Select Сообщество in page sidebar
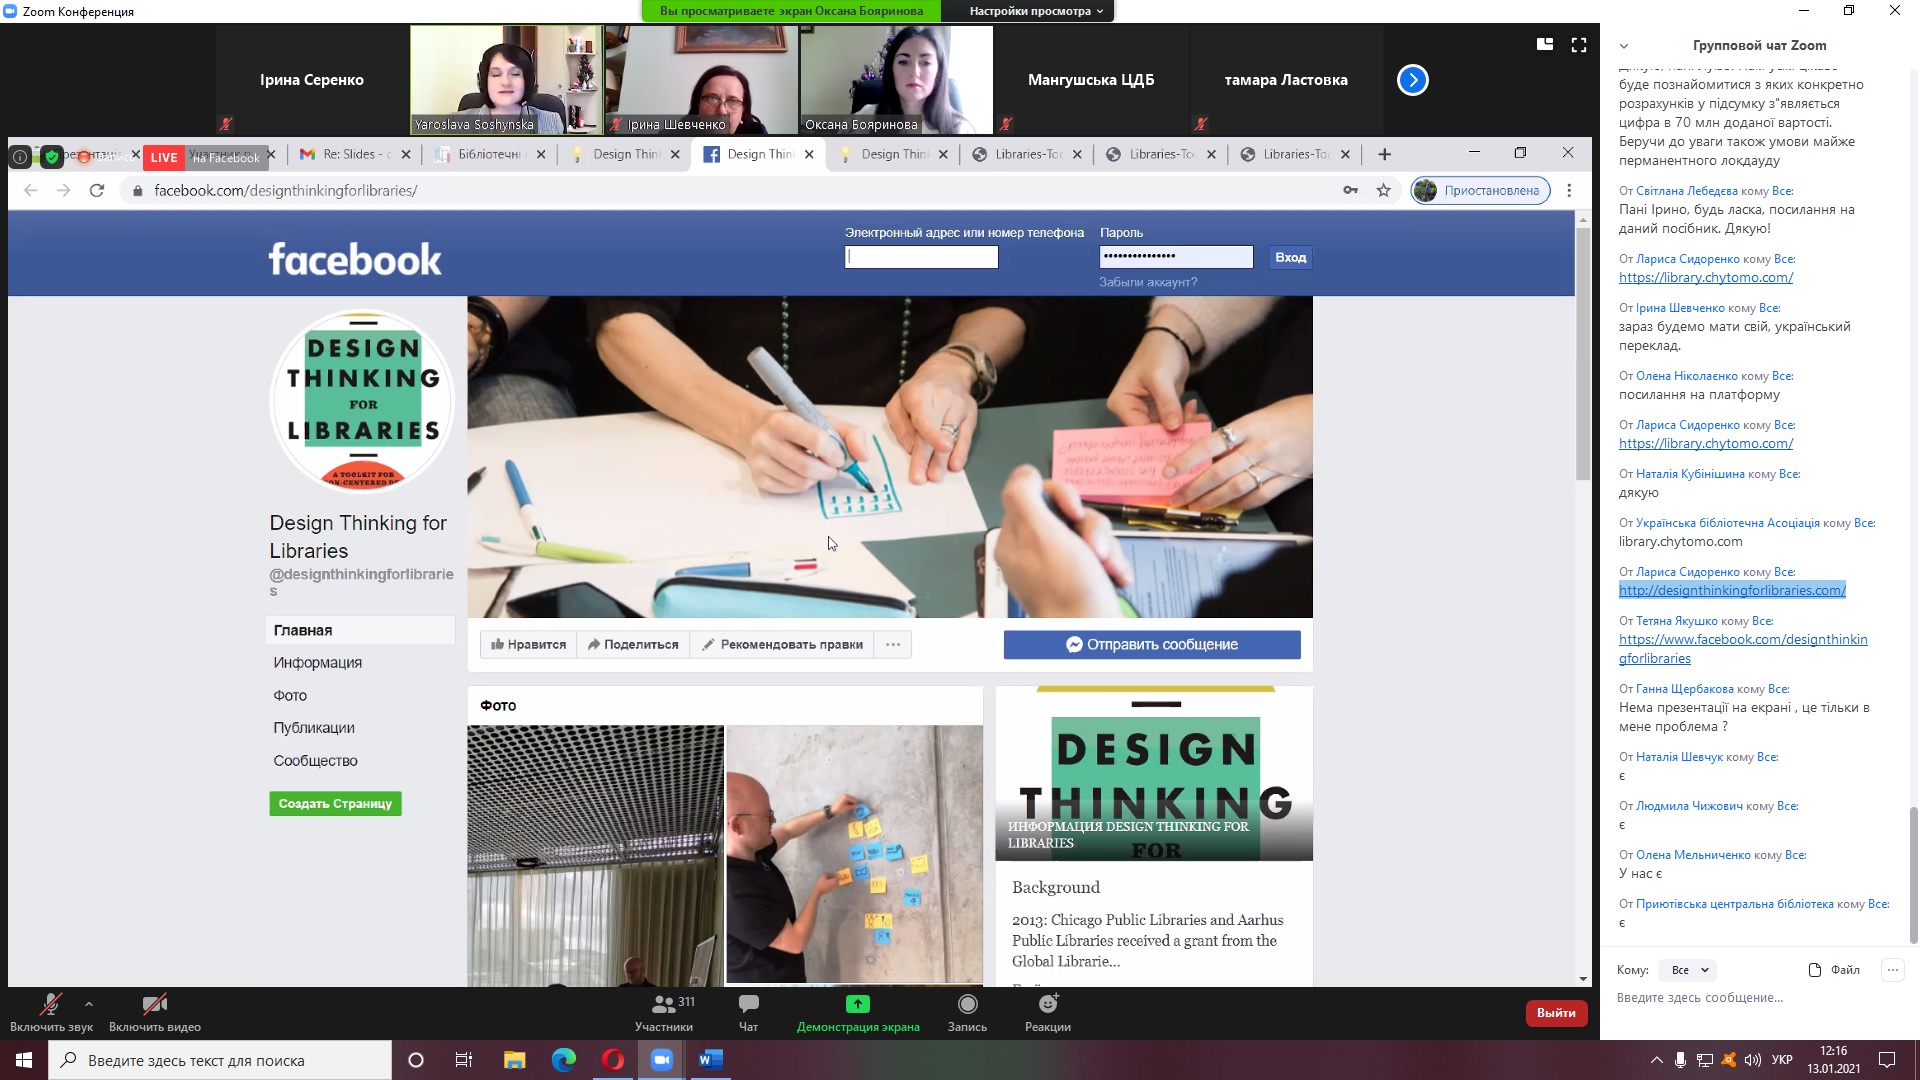The width and height of the screenshot is (1920, 1080). (315, 761)
